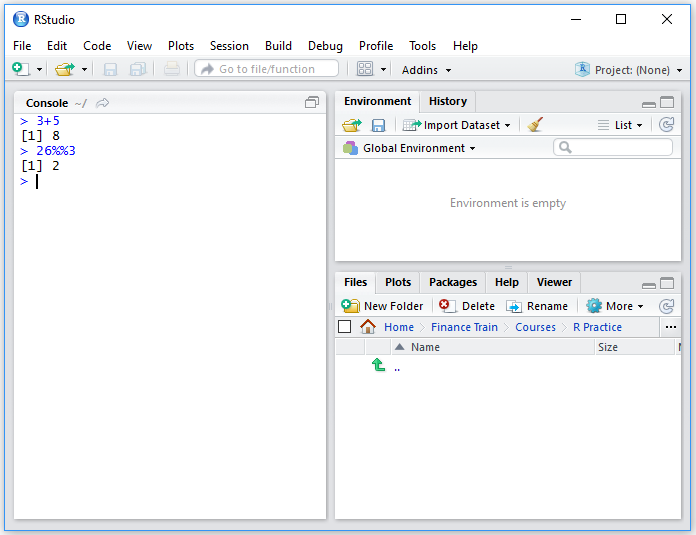Image resolution: width=696 pixels, height=535 pixels.
Task: Go to parent directory '..' link
Action: pos(397,369)
